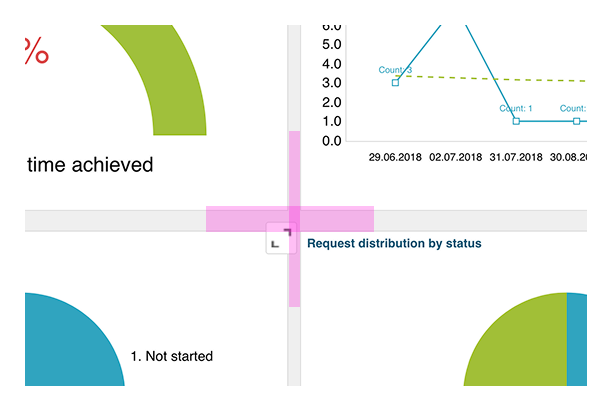Click the '1. Not started' legend label
This screenshot has width=615, height=413.
click(172, 356)
